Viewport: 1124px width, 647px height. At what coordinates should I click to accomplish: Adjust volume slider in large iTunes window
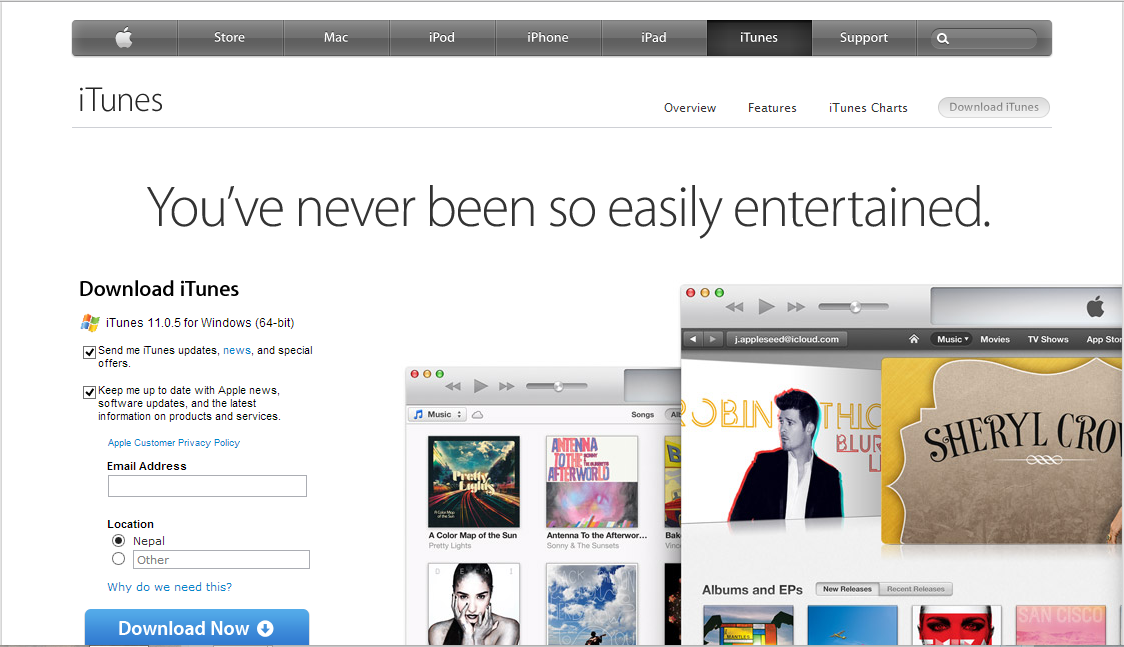(853, 307)
